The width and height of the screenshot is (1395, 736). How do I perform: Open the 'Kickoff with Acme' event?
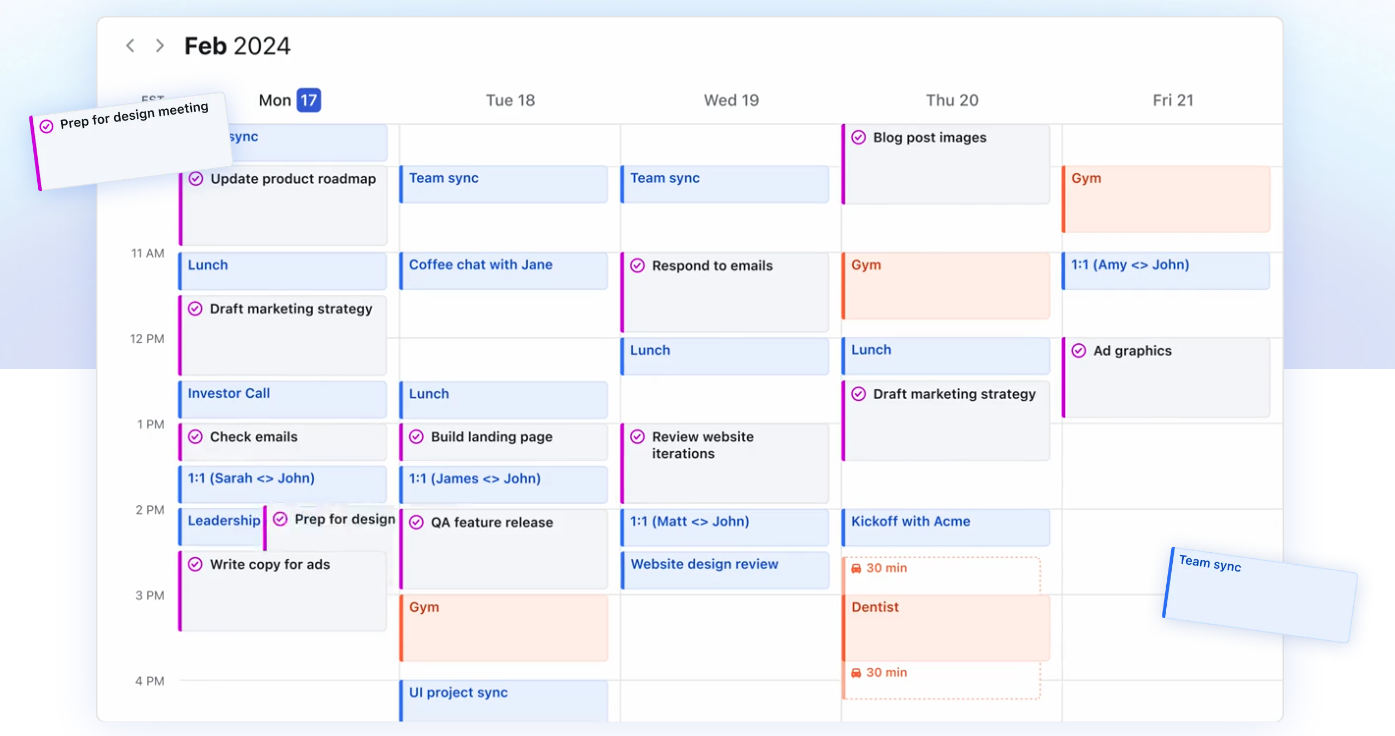tap(946, 527)
